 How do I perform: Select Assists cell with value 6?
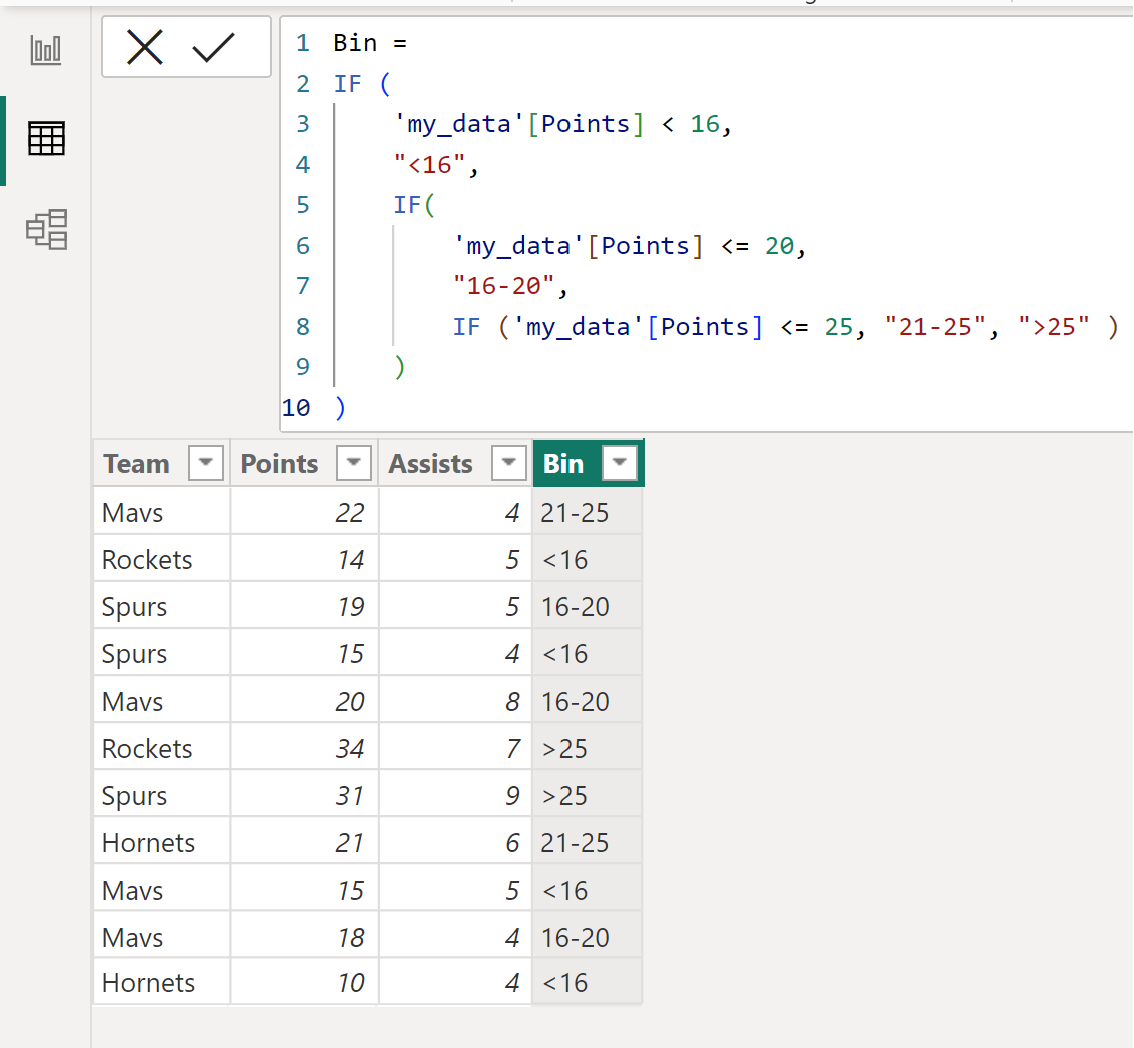tap(456, 842)
